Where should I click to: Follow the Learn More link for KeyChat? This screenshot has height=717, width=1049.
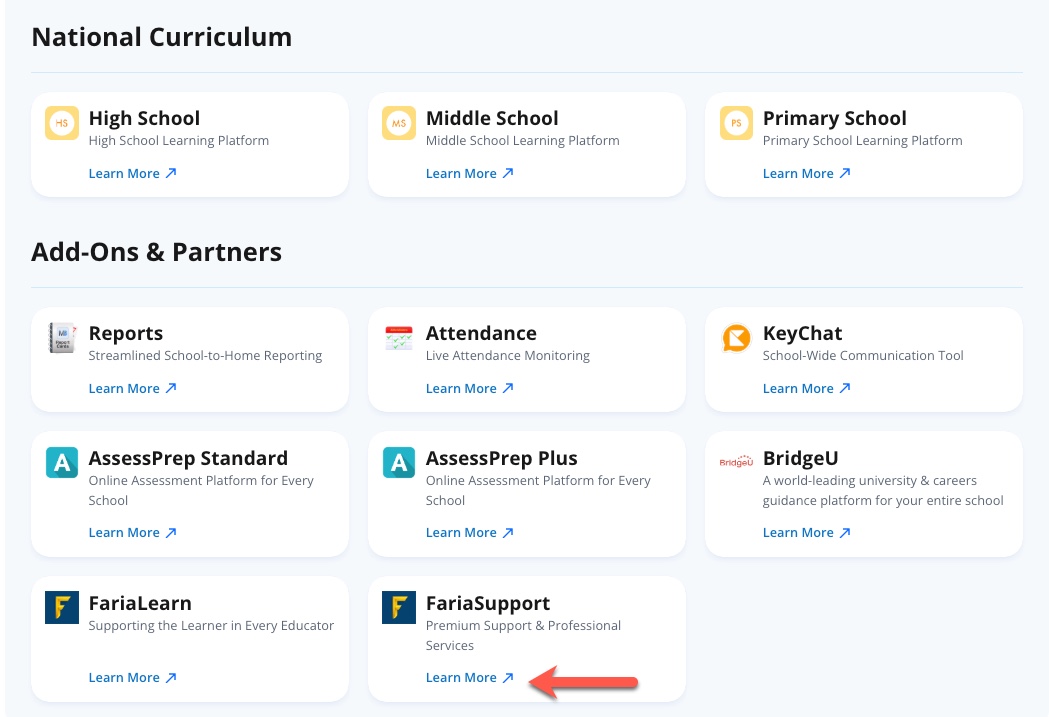(807, 389)
